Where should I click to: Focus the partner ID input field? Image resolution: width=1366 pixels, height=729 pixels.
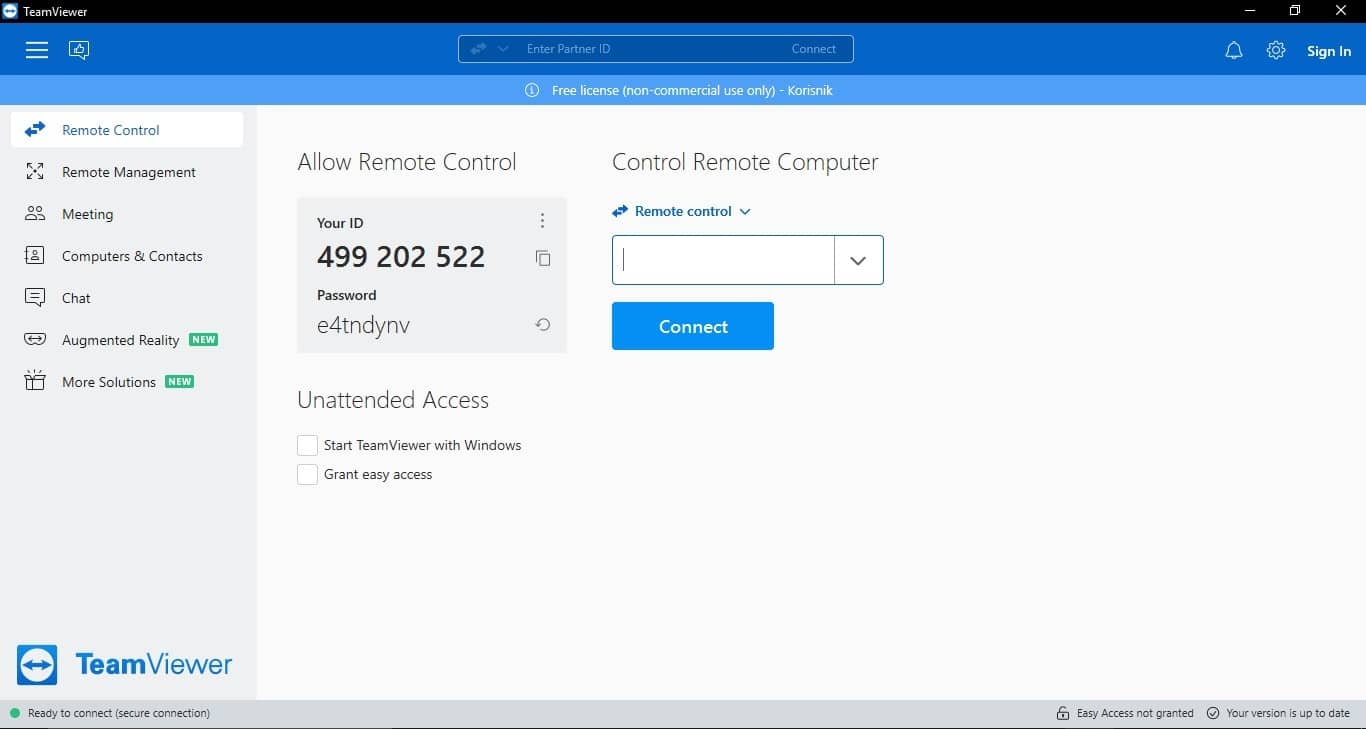click(723, 260)
